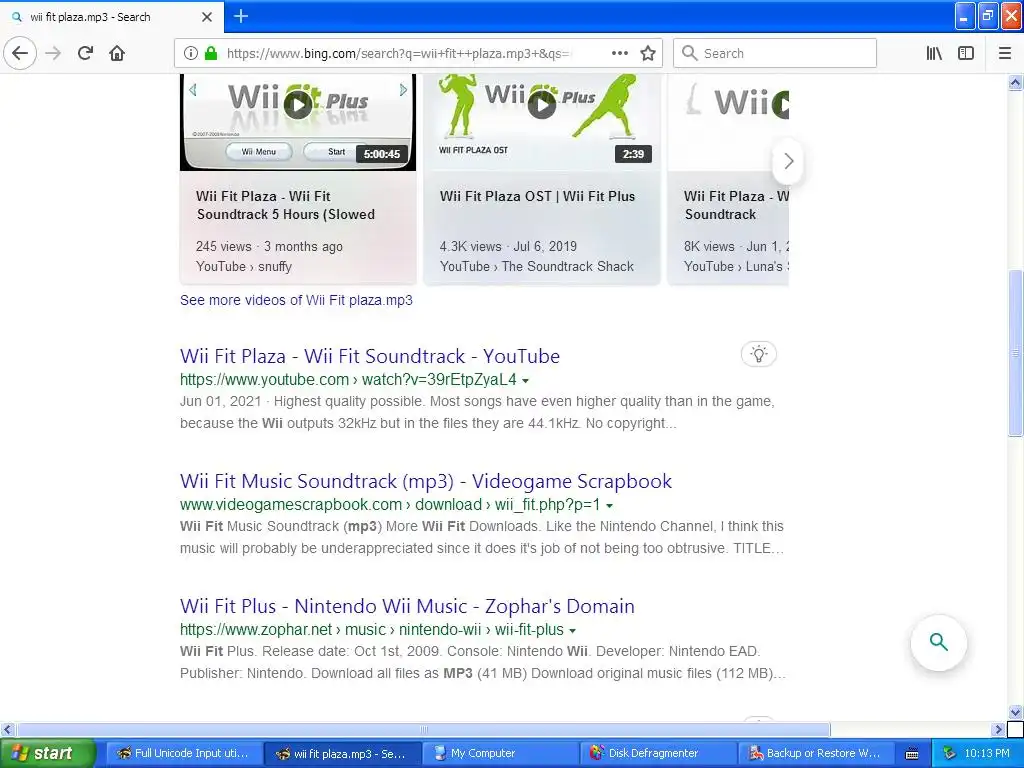Screen dimensions: 1024x768
Task: Show site information icon in address bar
Action: pyautogui.click(x=190, y=53)
